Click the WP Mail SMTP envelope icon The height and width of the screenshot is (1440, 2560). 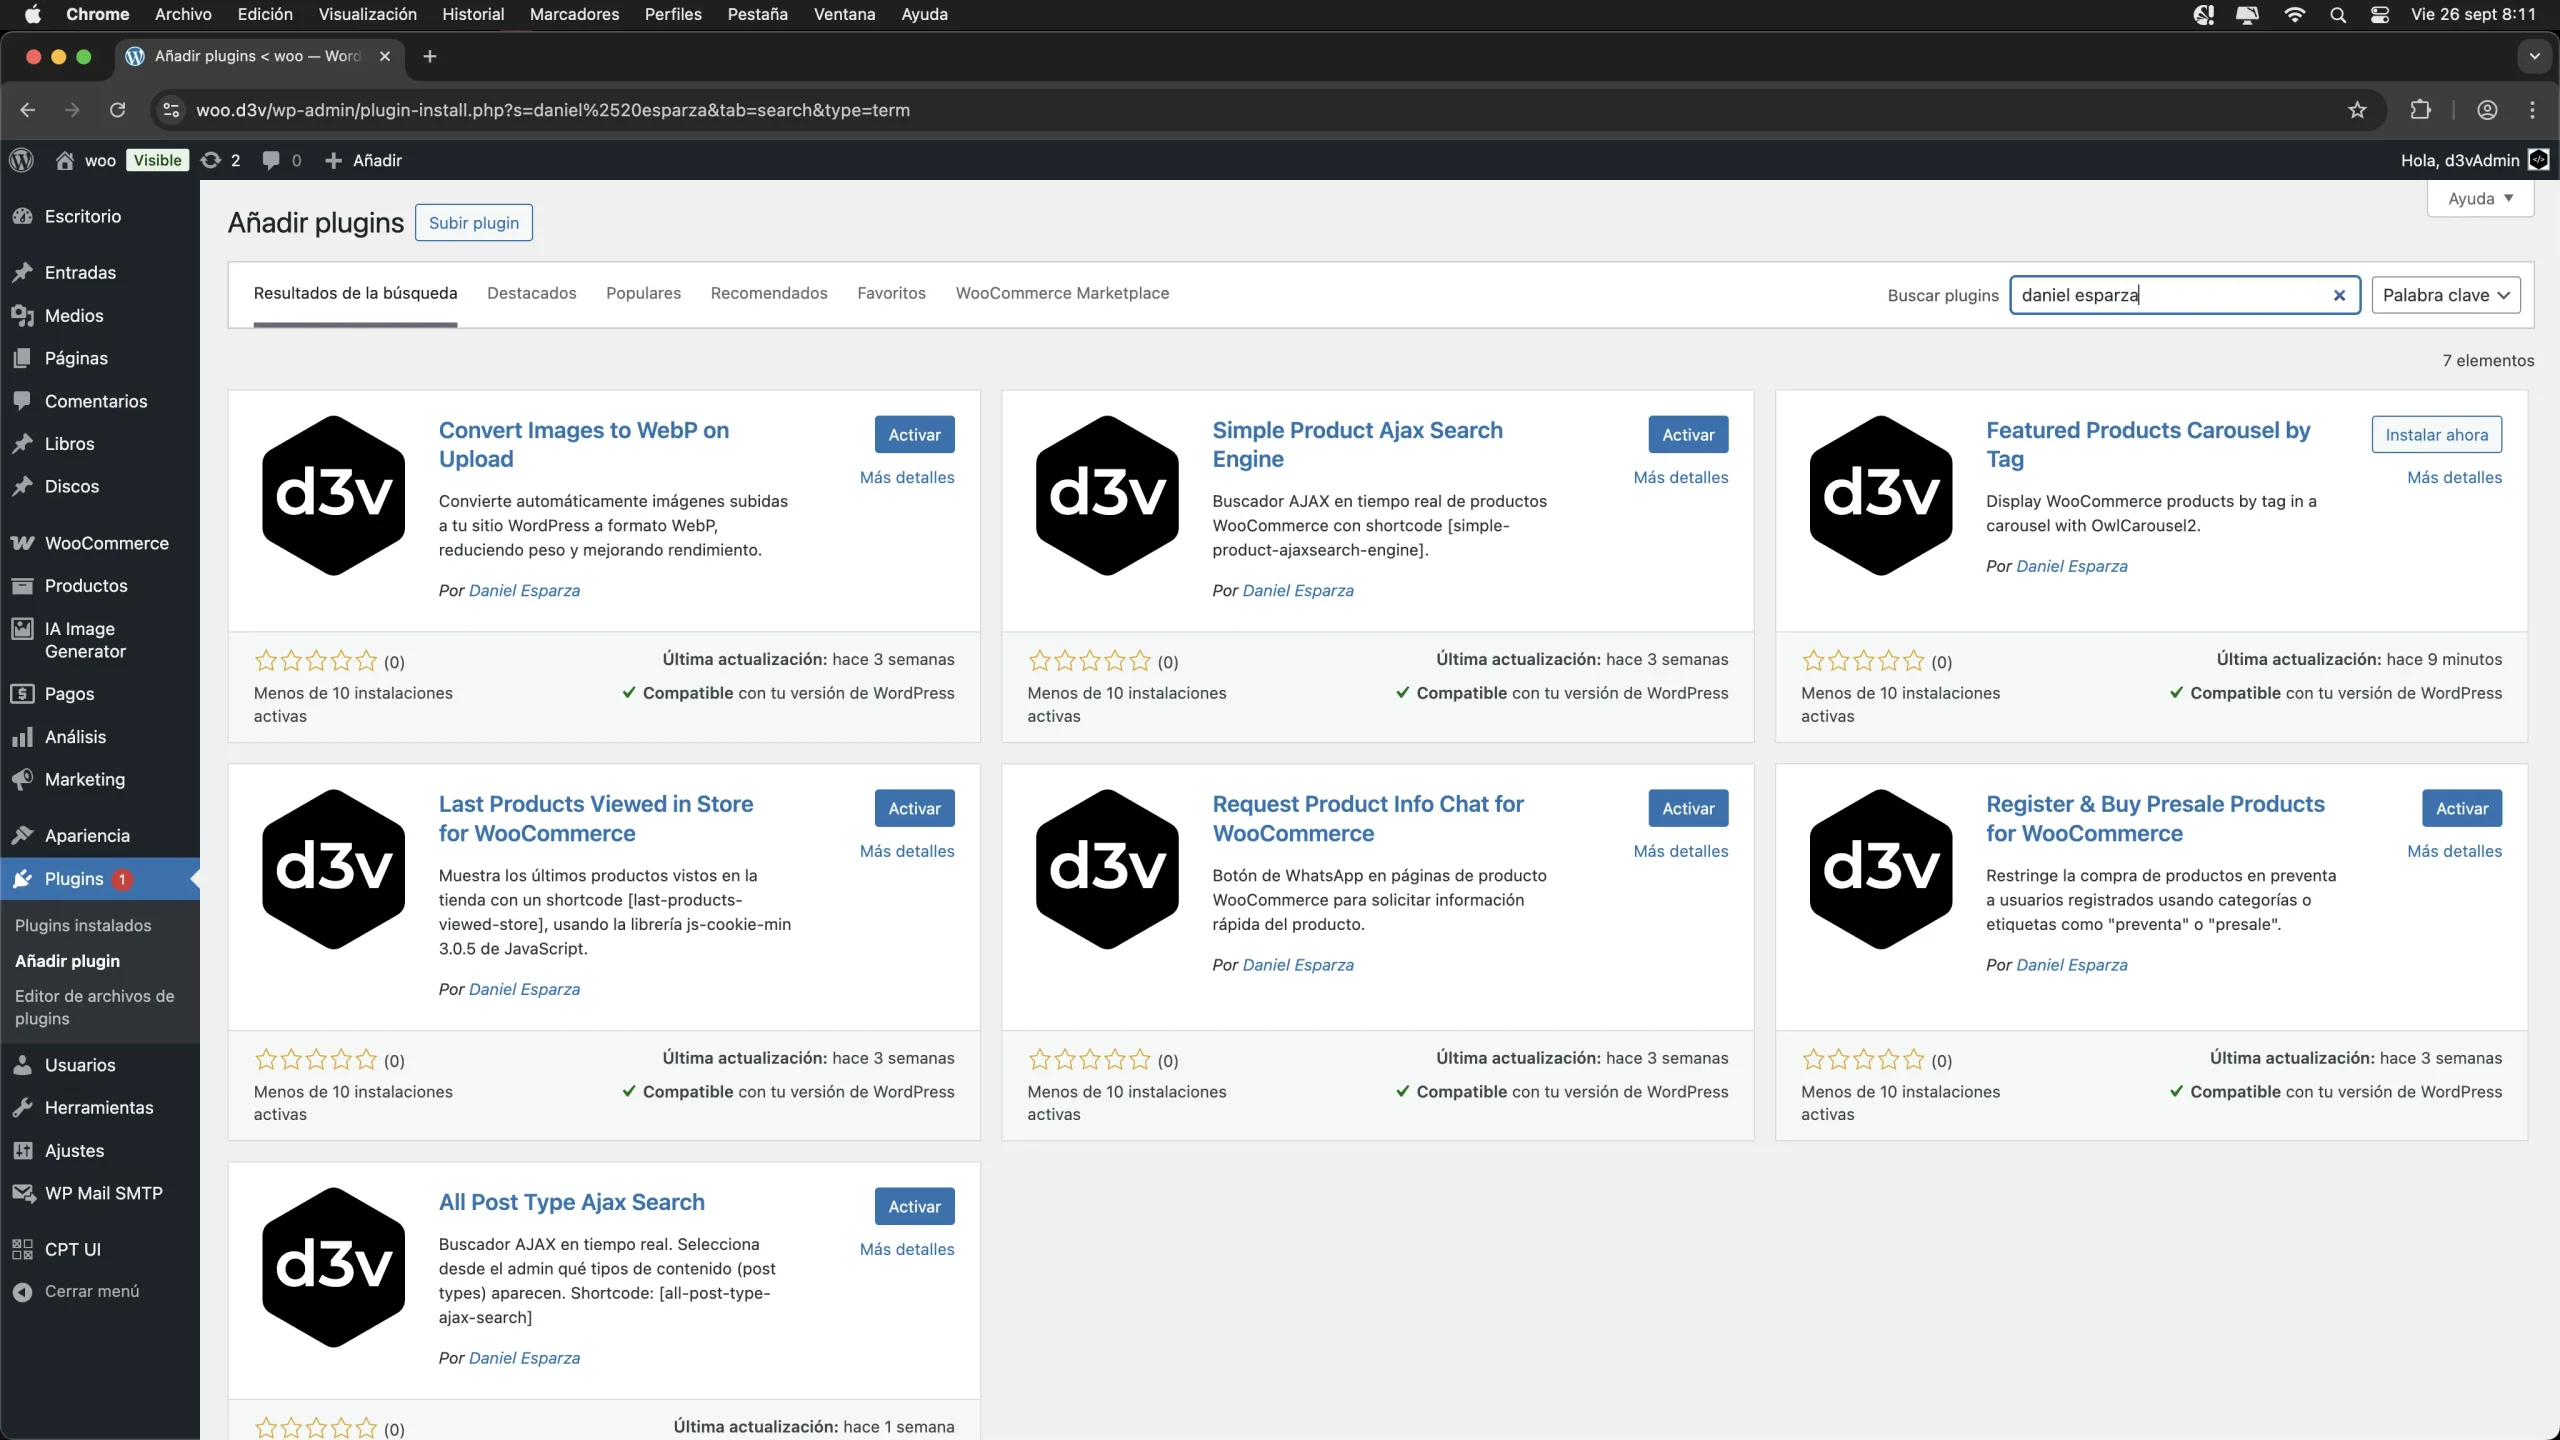tap(23, 1193)
